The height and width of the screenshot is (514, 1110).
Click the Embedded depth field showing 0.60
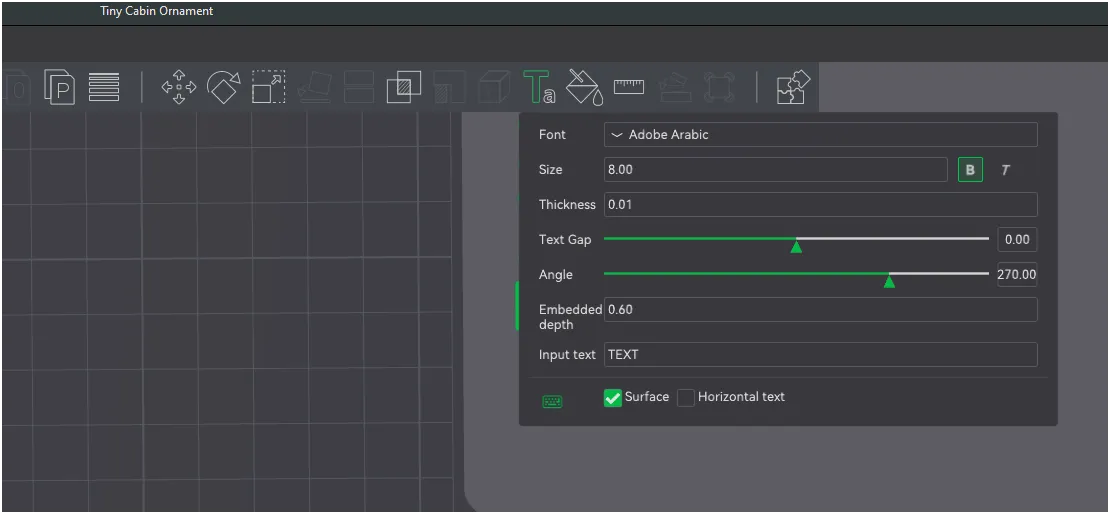coord(820,309)
